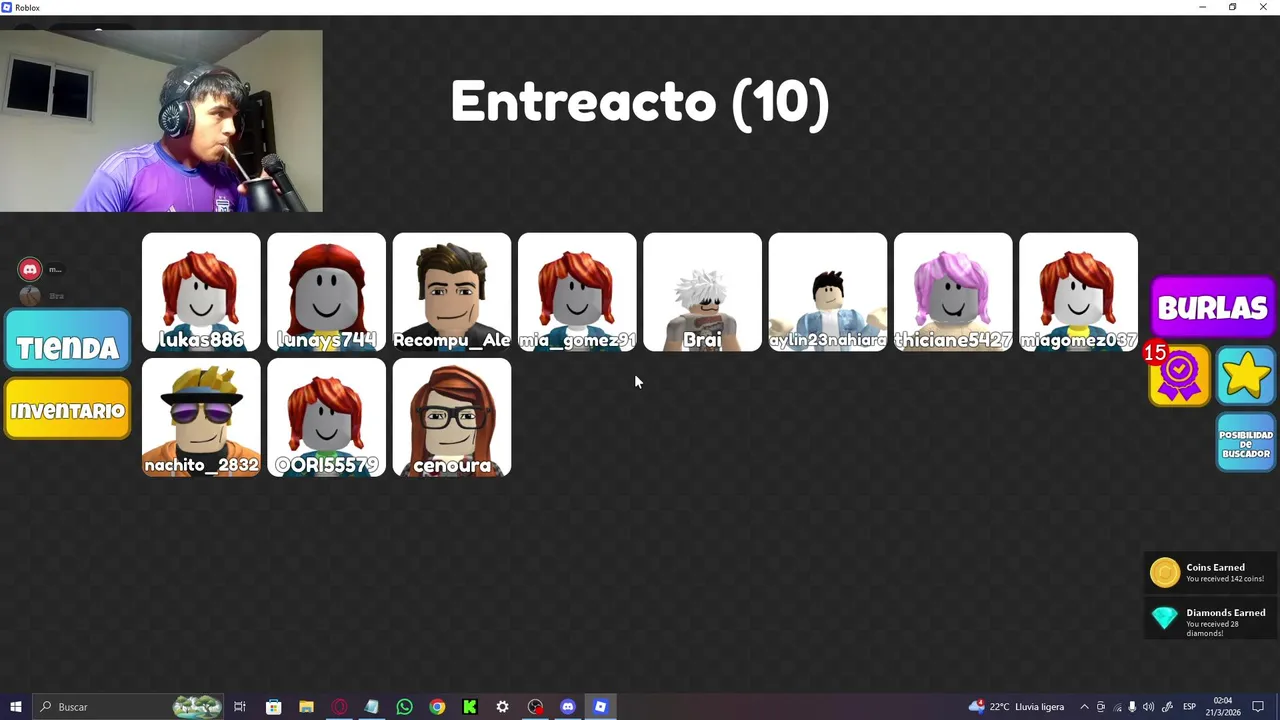Click the second Discord overlay avatar
Image resolution: width=1280 pixels, height=720 pixels.
click(30, 296)
